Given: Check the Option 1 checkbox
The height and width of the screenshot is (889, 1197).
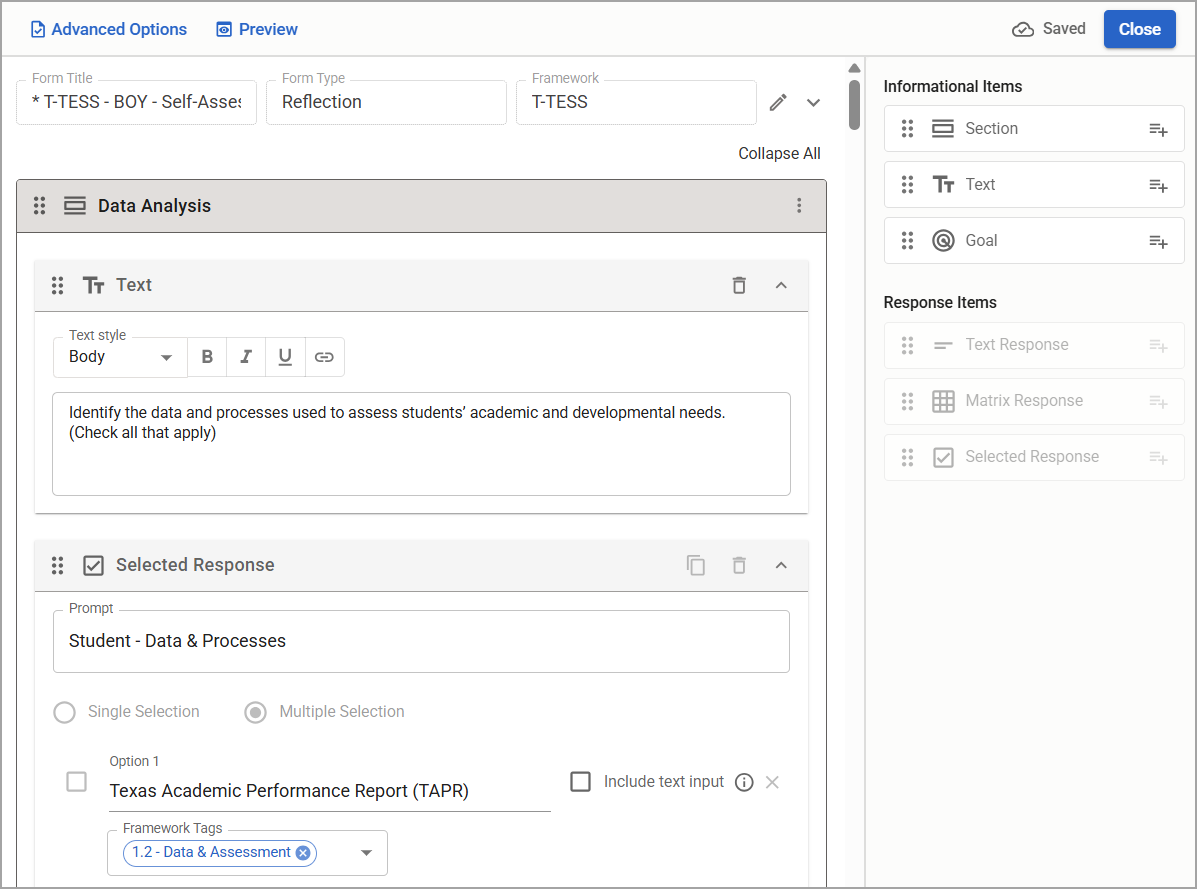Looking at the screenshot, I should [76, 782].
